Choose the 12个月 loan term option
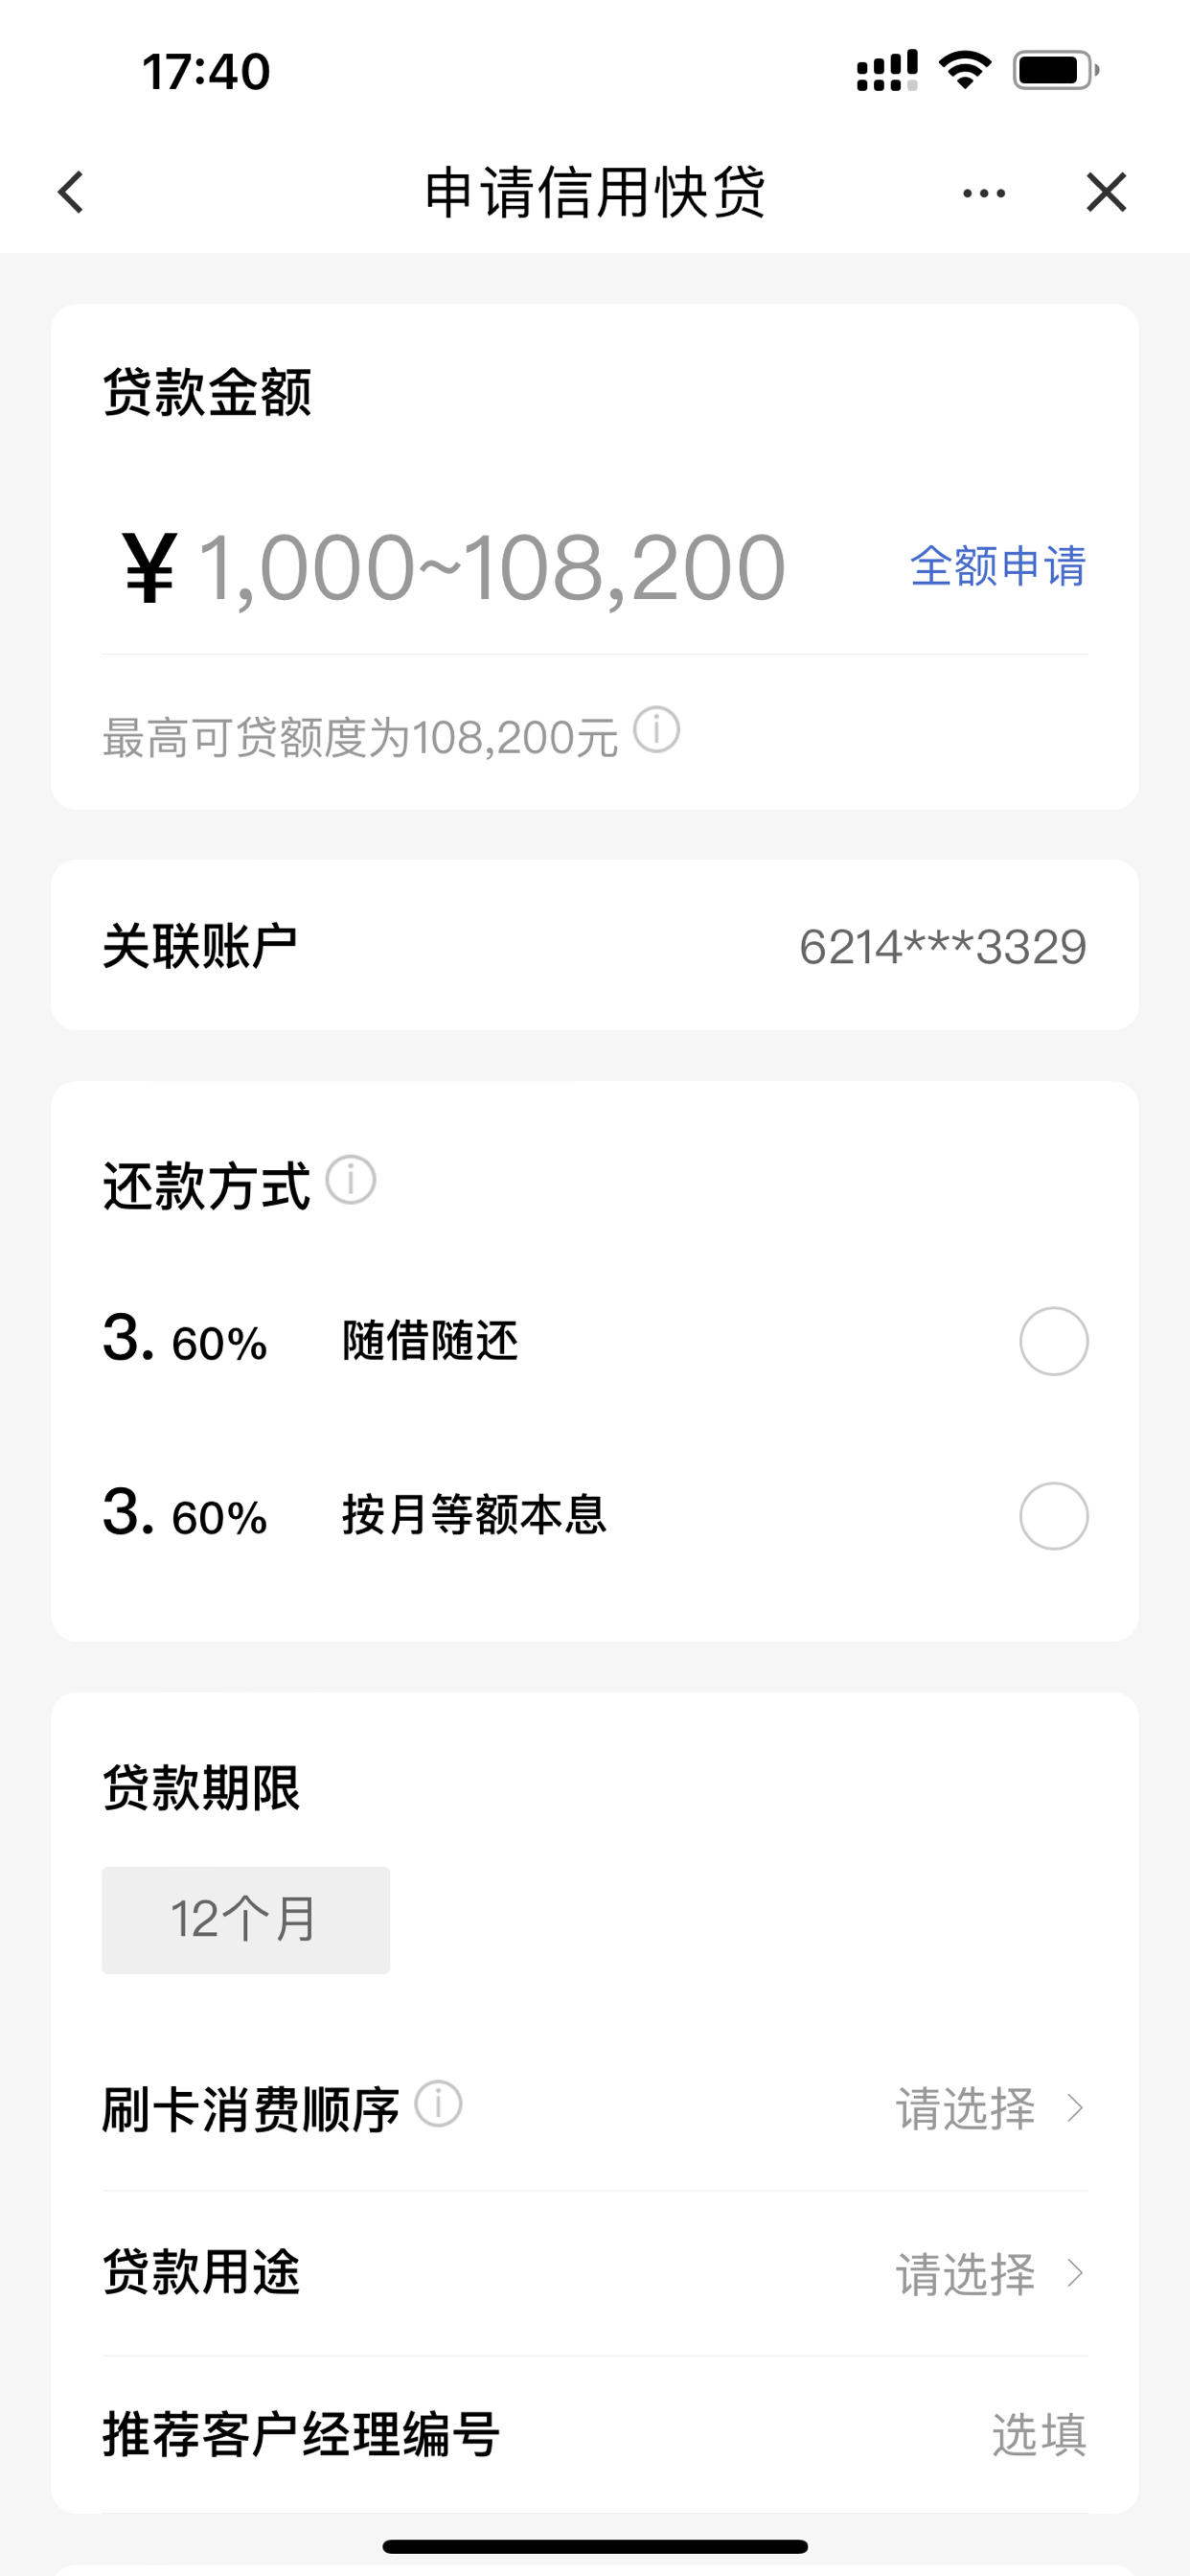 point(246,1920)
